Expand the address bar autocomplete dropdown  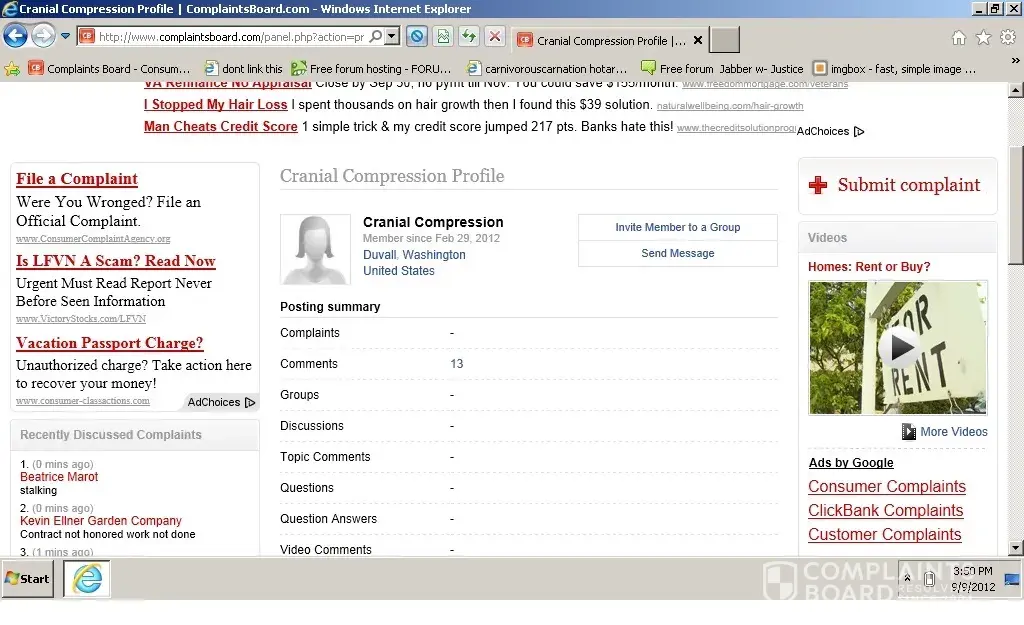tap(392, 37)
